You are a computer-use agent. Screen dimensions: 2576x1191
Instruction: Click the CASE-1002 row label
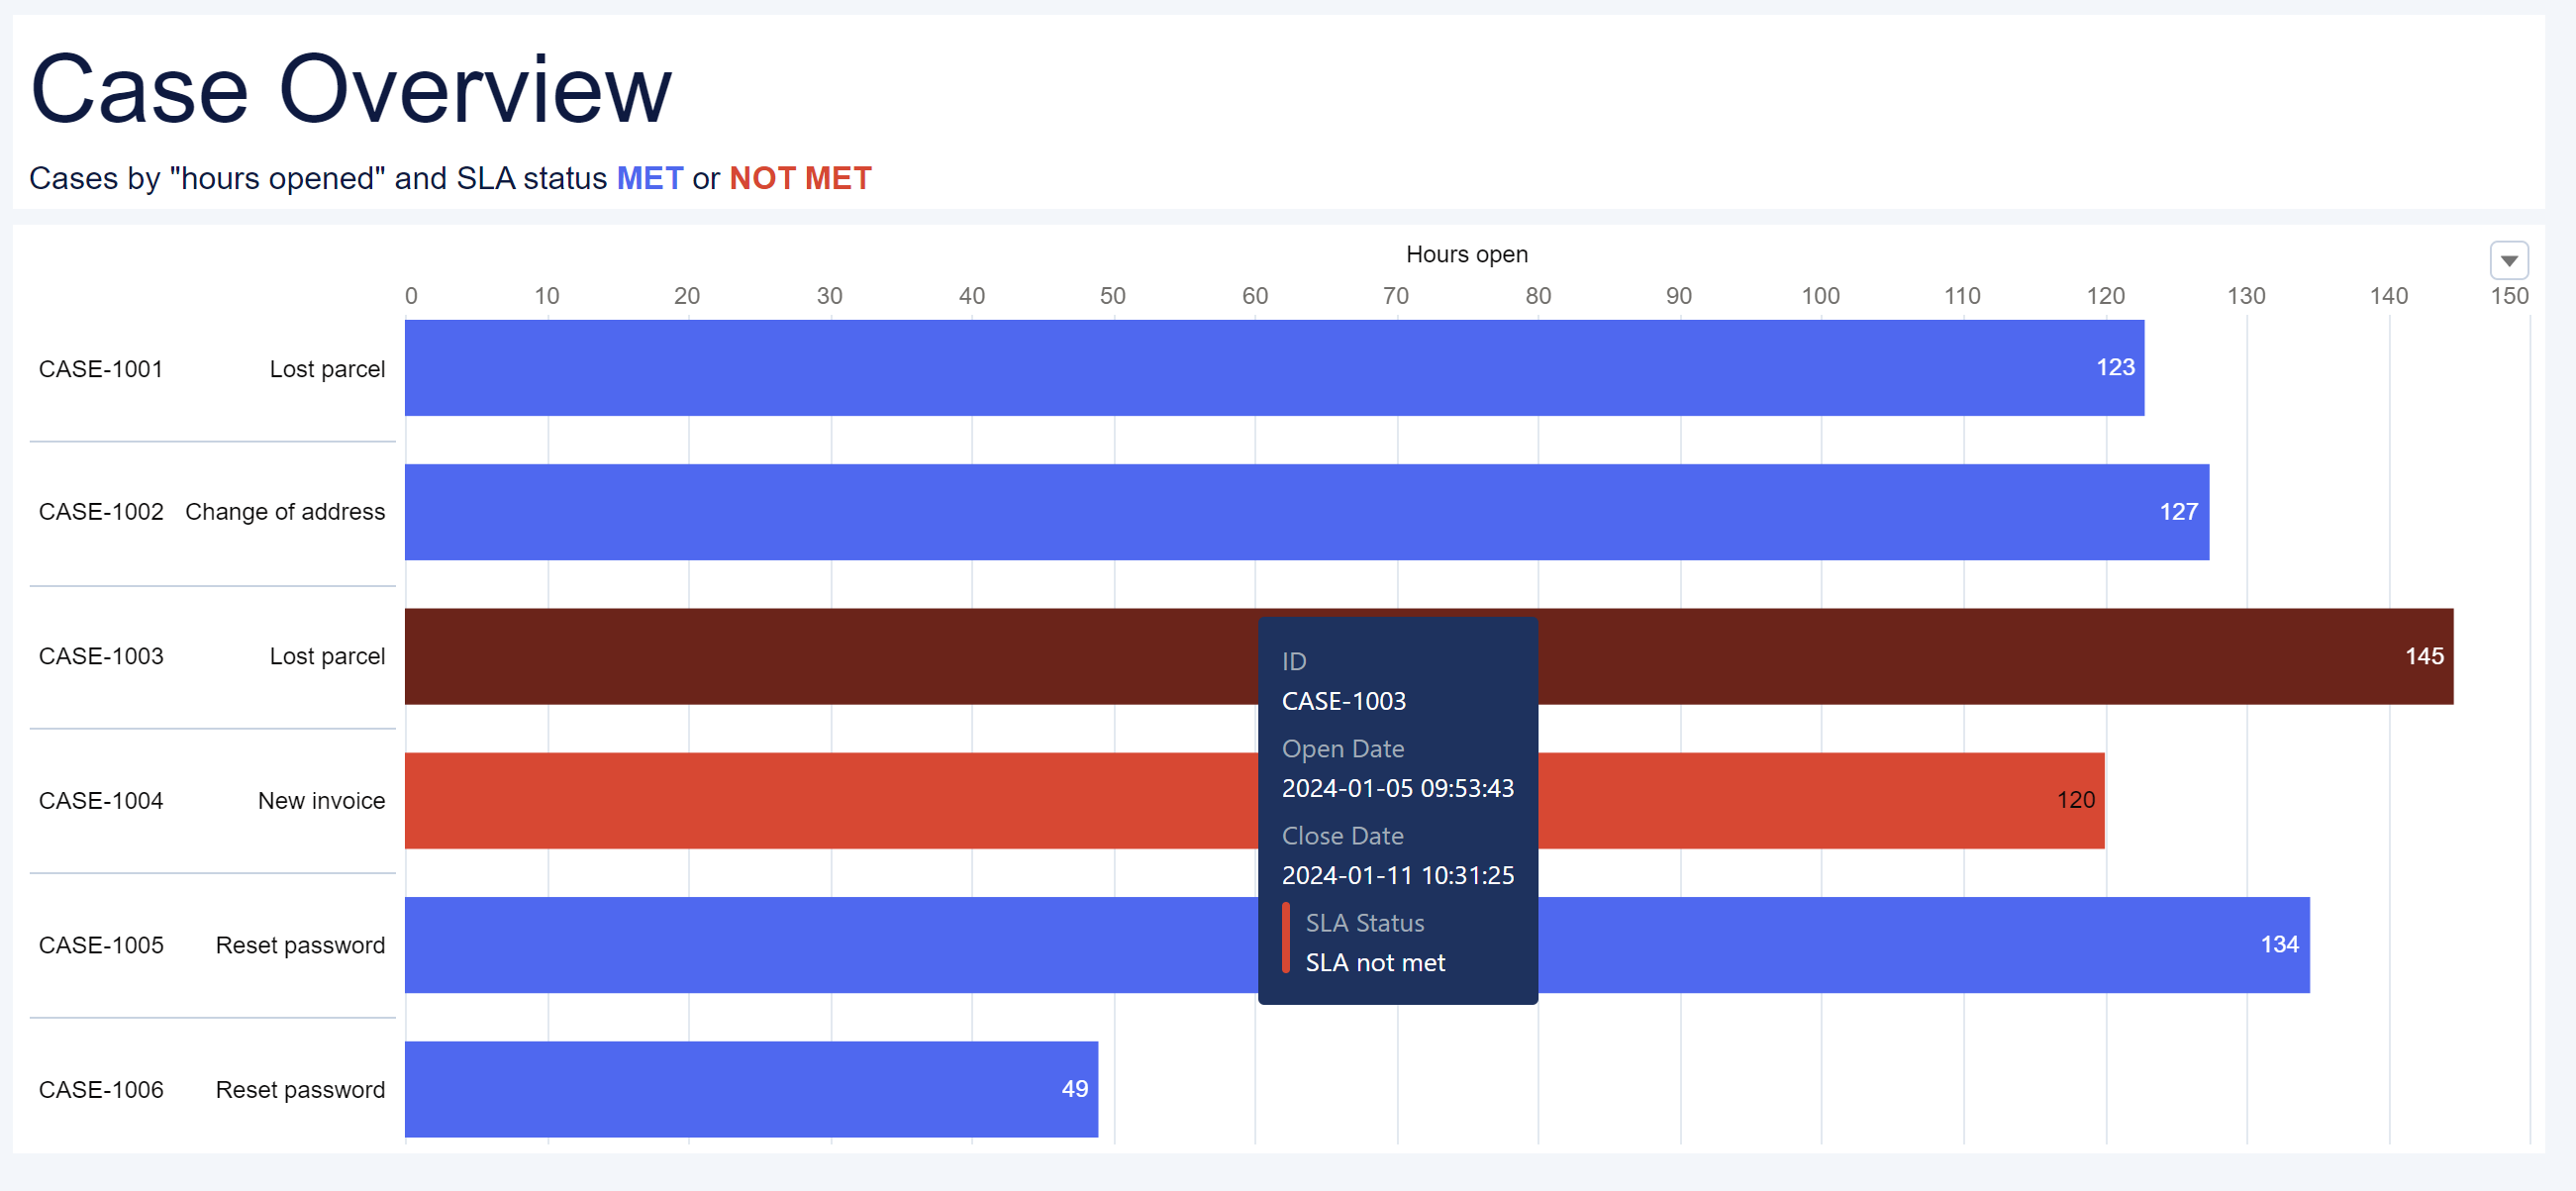click(x=101, y=512)
